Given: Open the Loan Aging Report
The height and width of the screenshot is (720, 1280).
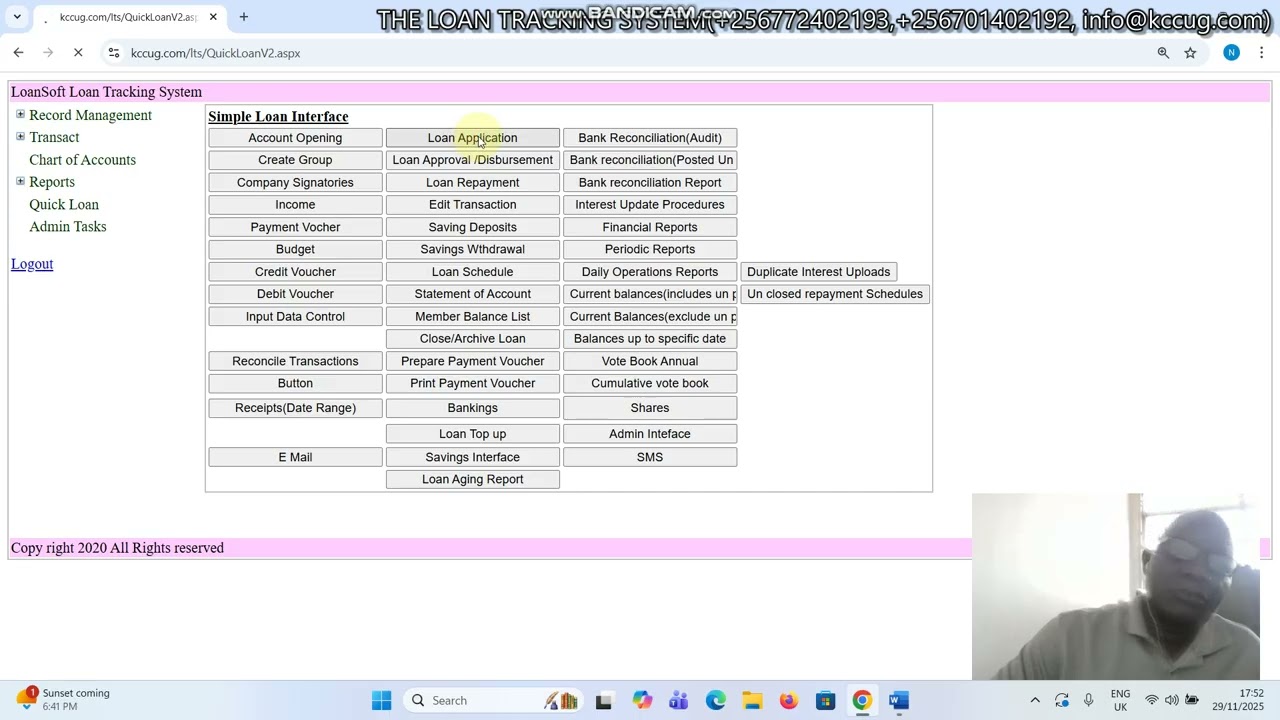Looking at the screenshot, I should pyautogui.click(x=472, y=479).
